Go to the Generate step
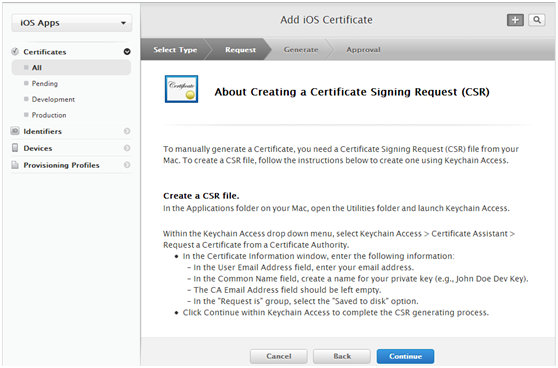The image size is (558, 368). pyautogui.click(x=301, y=49)
